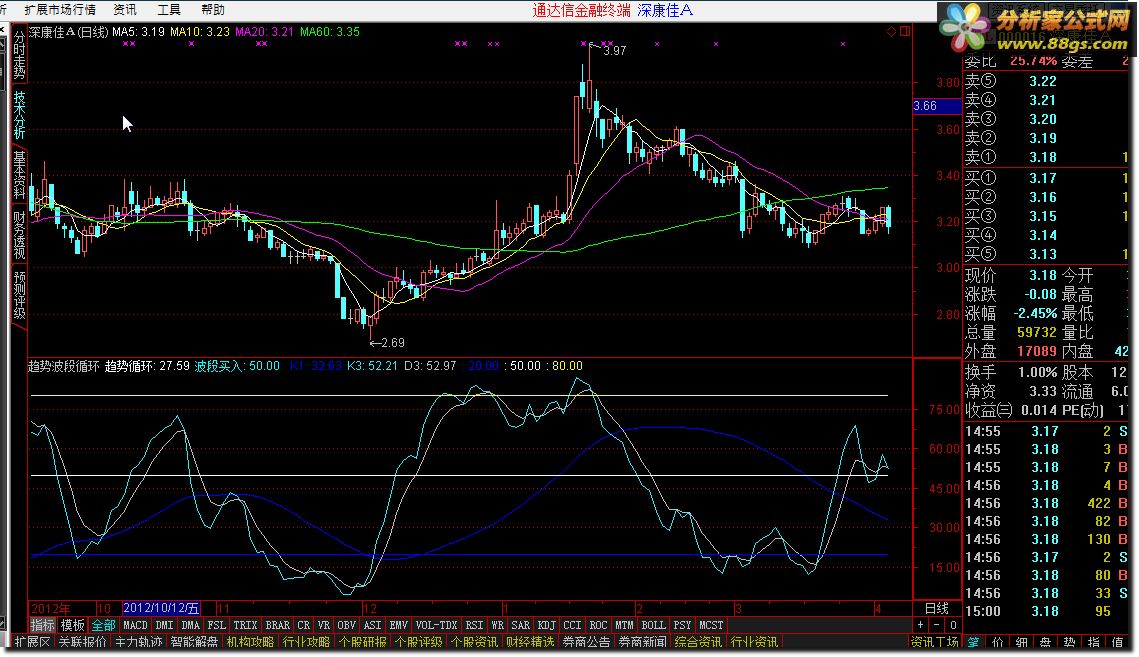
Task: Open the 券商公告 tab
Action: 586,642
